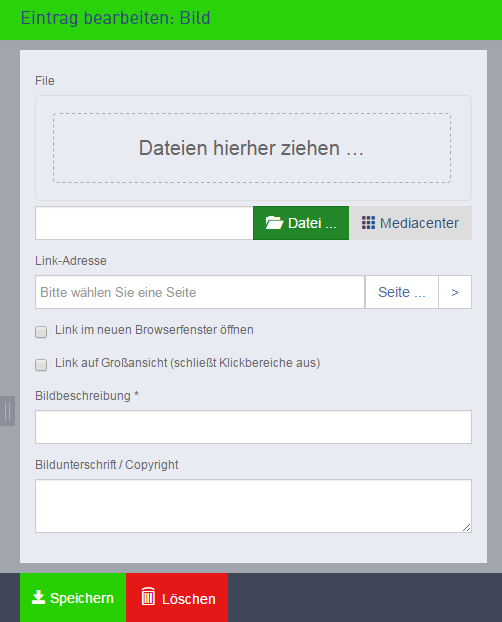Click the folder icon on Datei button
The height and width of the screenshot is (622, 502).
tap(274, 223)
